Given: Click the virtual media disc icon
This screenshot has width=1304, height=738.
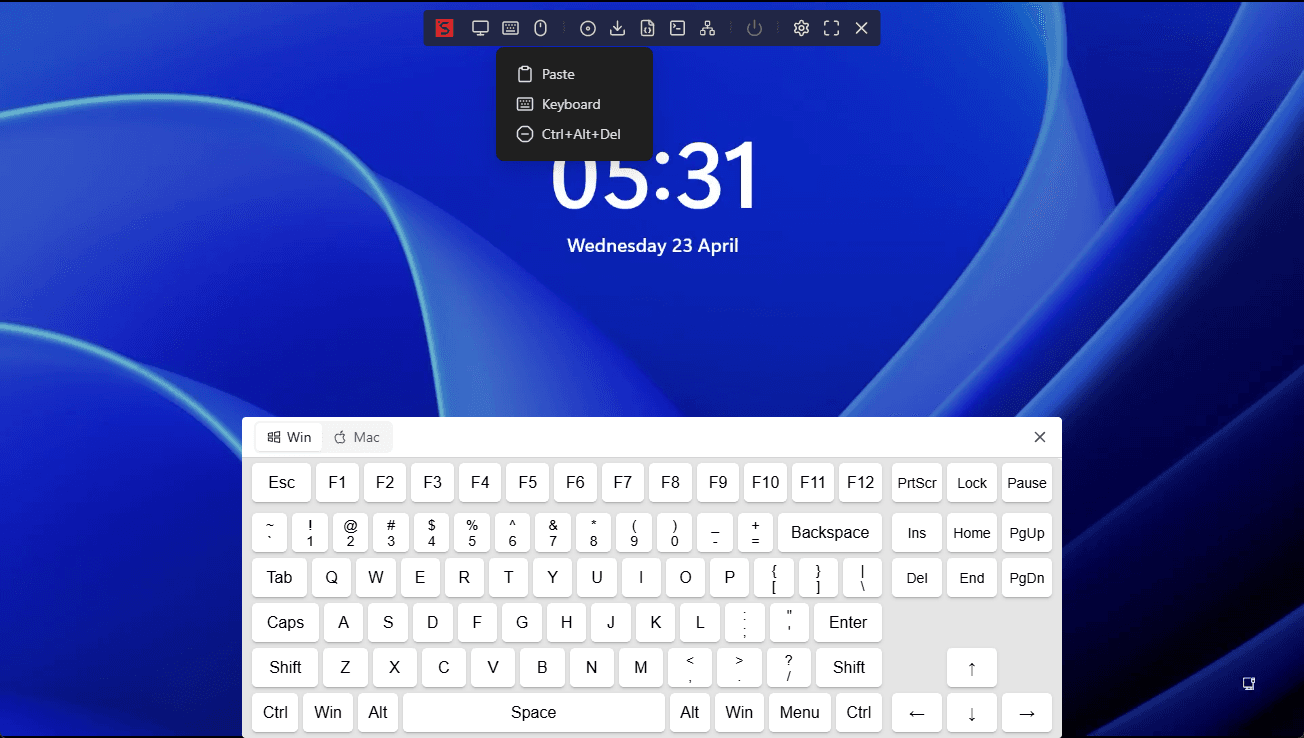Looking at the screenshot, I should pyautogui.click(x=588, y=28).
